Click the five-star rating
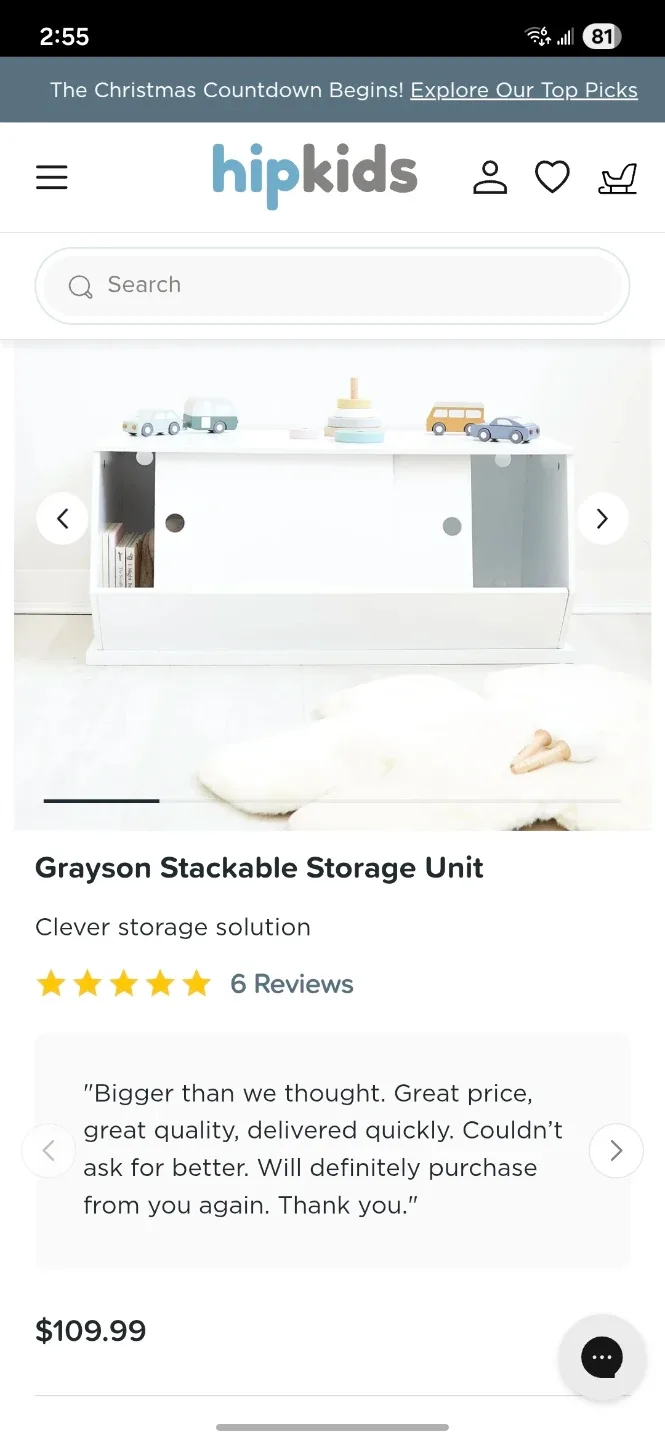The width and height of the screenshot is (665, 1440). (x=124, y=984)
